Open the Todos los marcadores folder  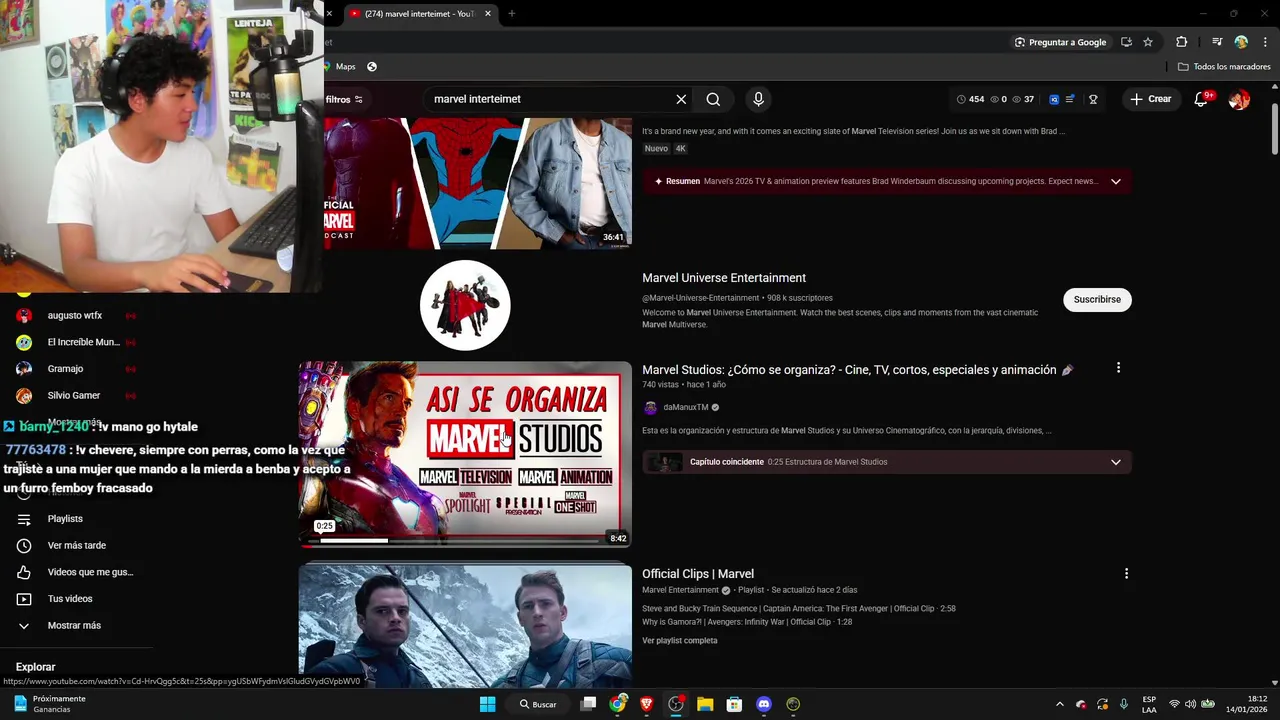(x=1224, y=66)
